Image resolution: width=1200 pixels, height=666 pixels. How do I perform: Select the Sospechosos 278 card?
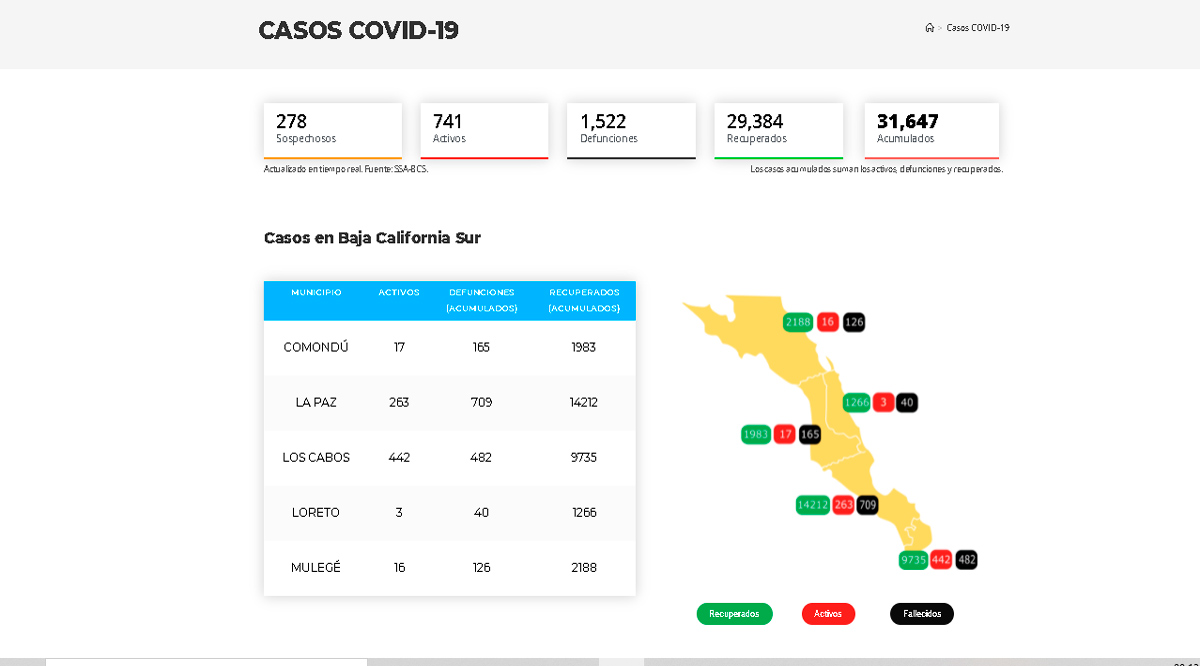pyautogui.click(x=333, y=131)
